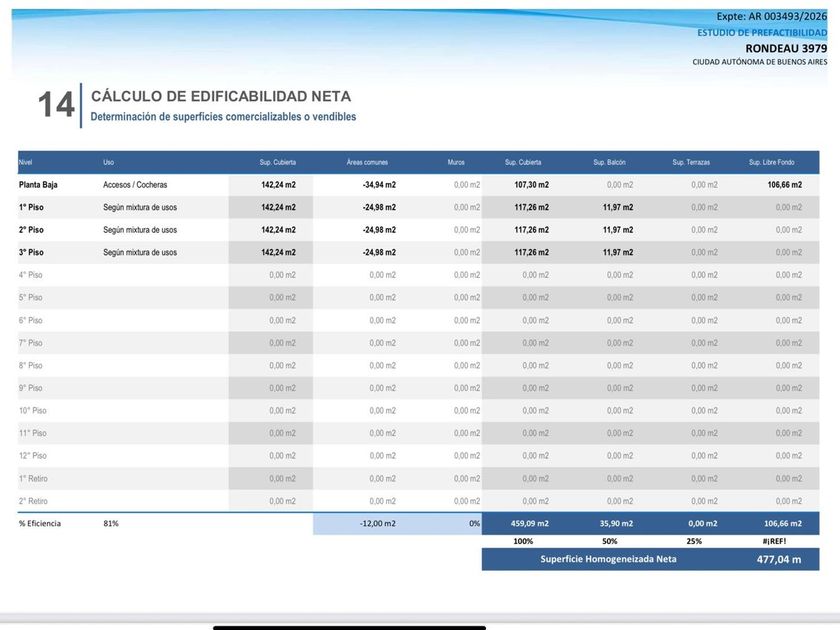Click the 'Uso' column header
Viewport: 840px width, 630px height.
pyautogui.click(x=108, y=162)
